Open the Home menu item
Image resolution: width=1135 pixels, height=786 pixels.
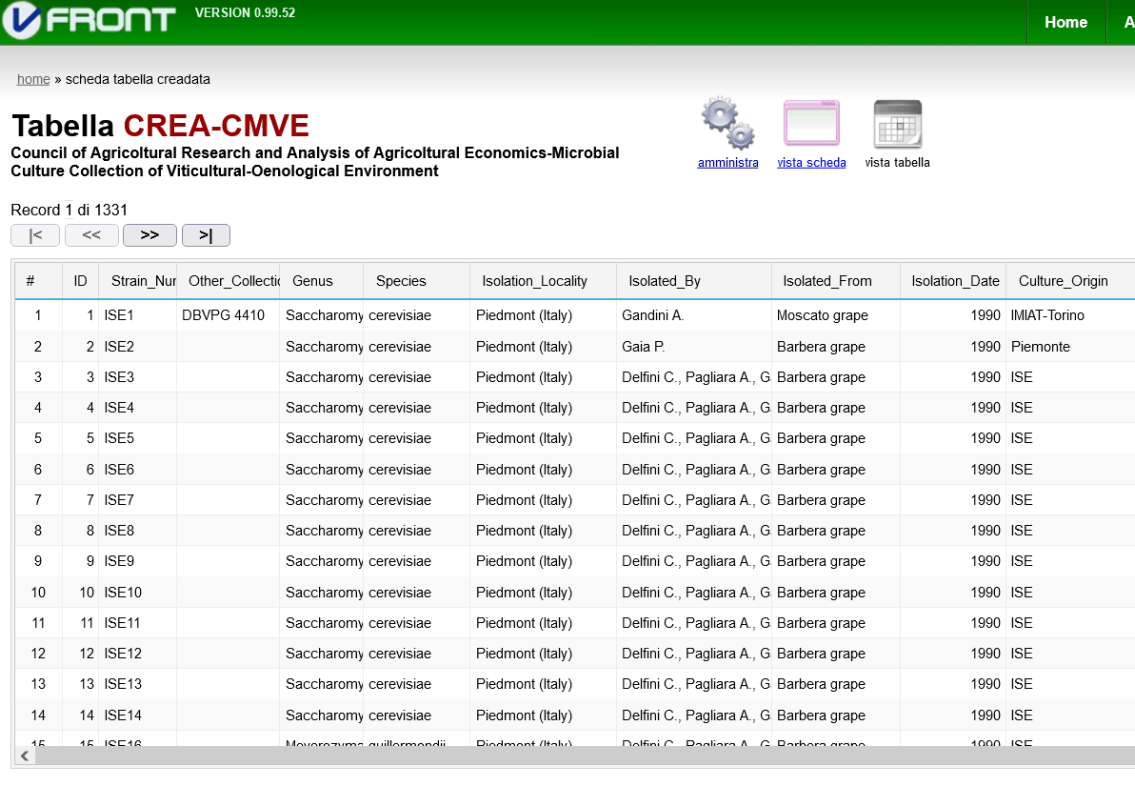tap(1066, 22)
